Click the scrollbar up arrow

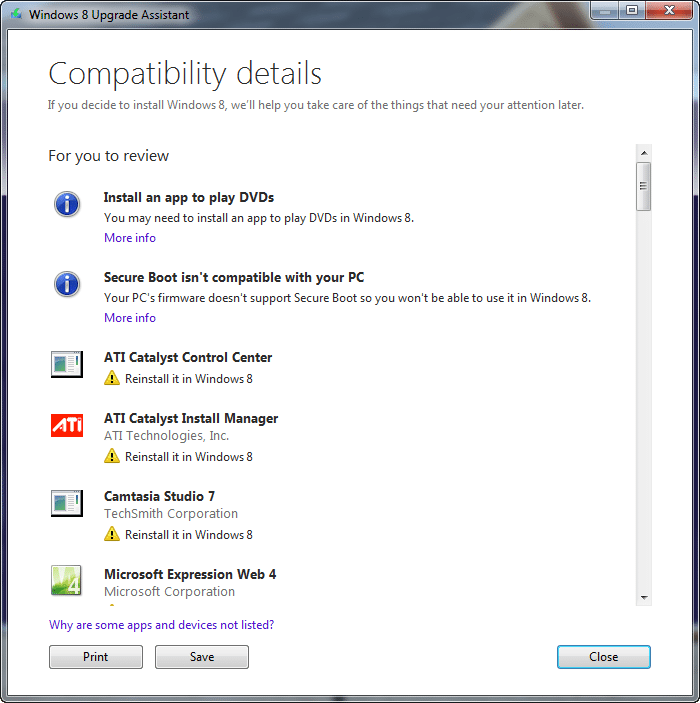[644, 153]
